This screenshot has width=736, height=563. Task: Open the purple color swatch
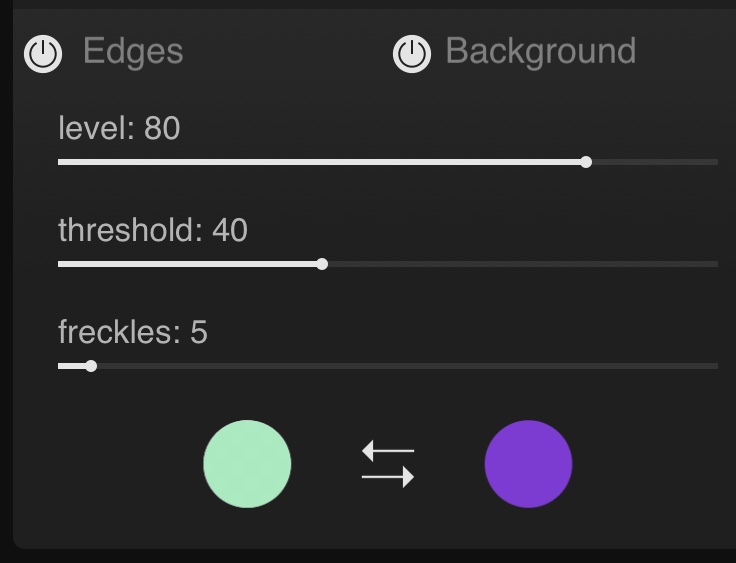point(528,464)
